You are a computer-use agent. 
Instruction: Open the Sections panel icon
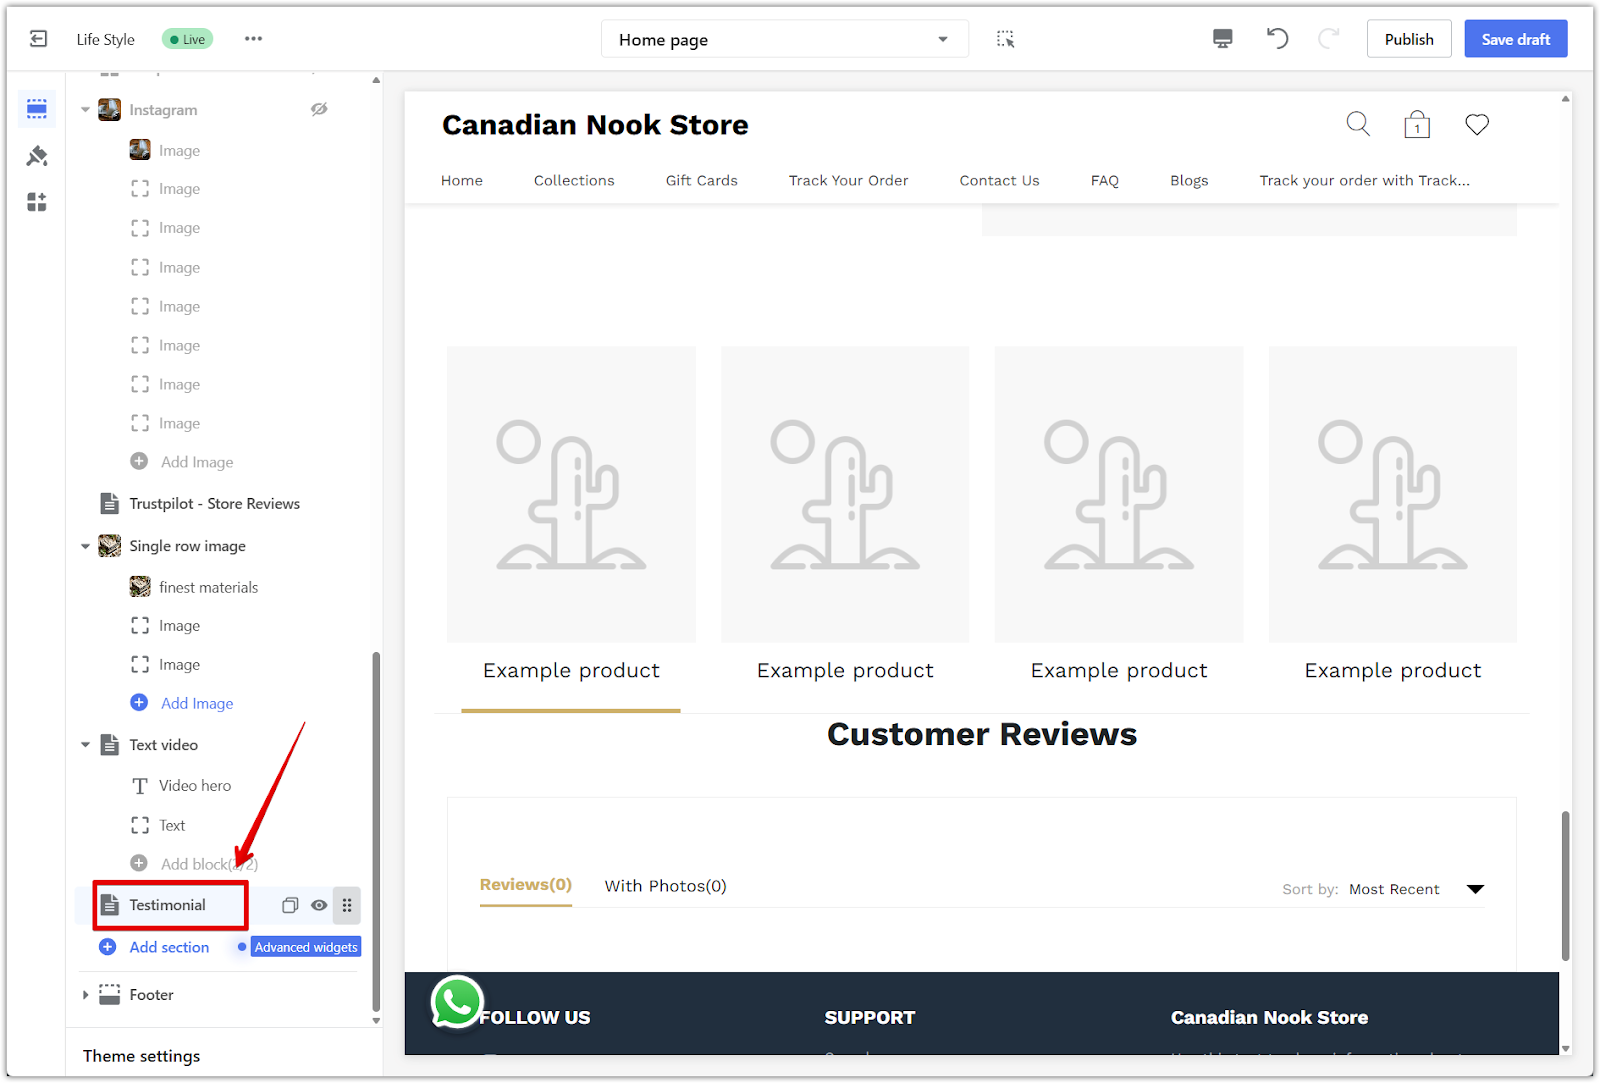click(37, 109)
